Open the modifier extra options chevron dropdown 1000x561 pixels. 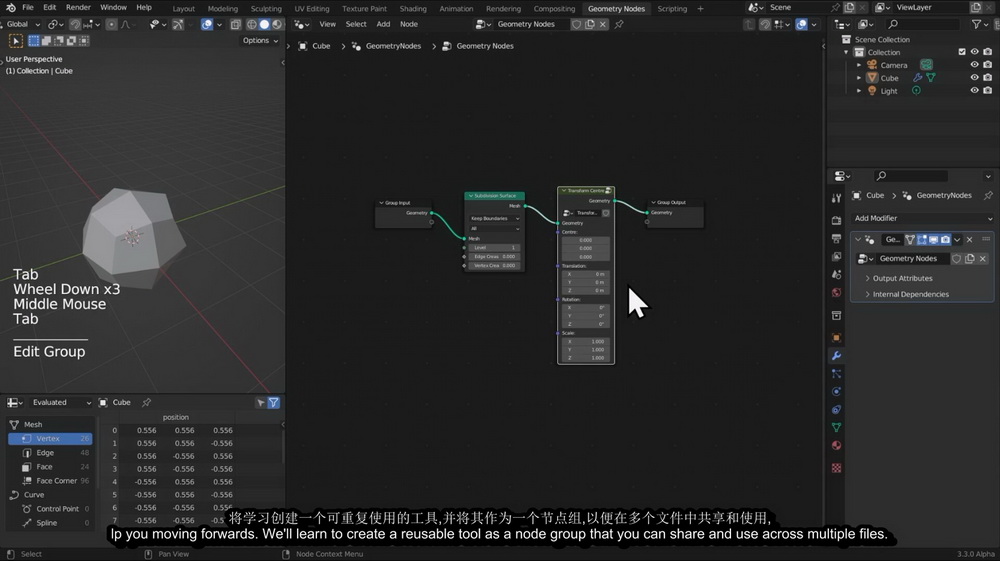click(x=957, y=240)
